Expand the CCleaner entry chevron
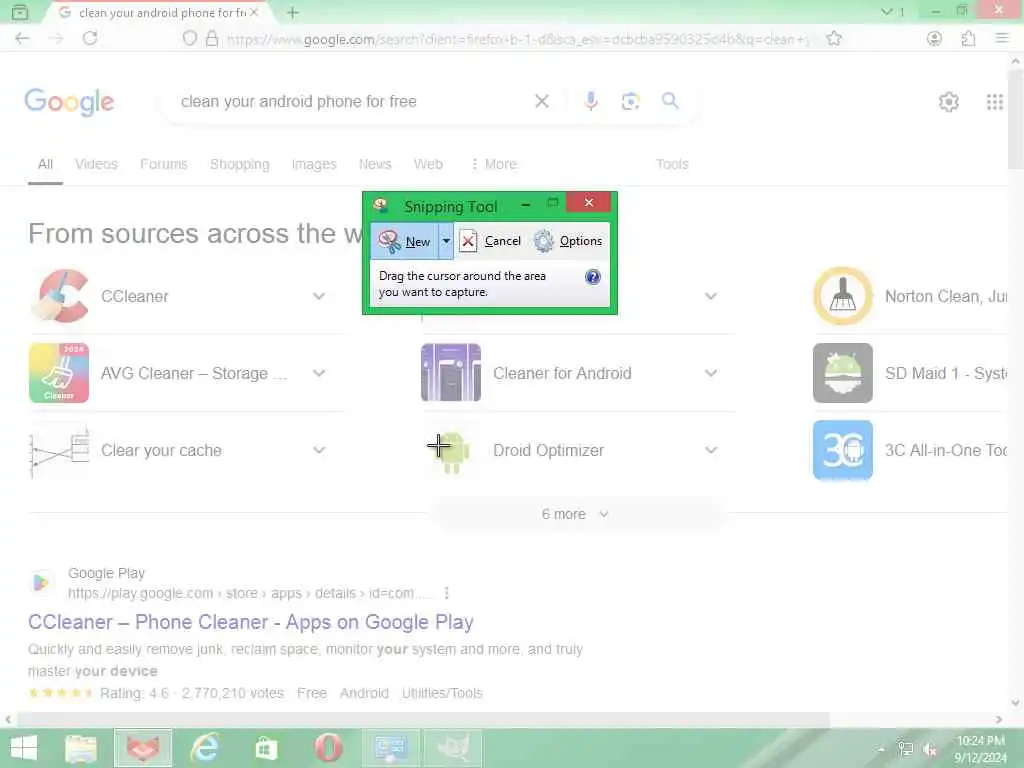This screenshot has width=1024, height=768. 319,296
